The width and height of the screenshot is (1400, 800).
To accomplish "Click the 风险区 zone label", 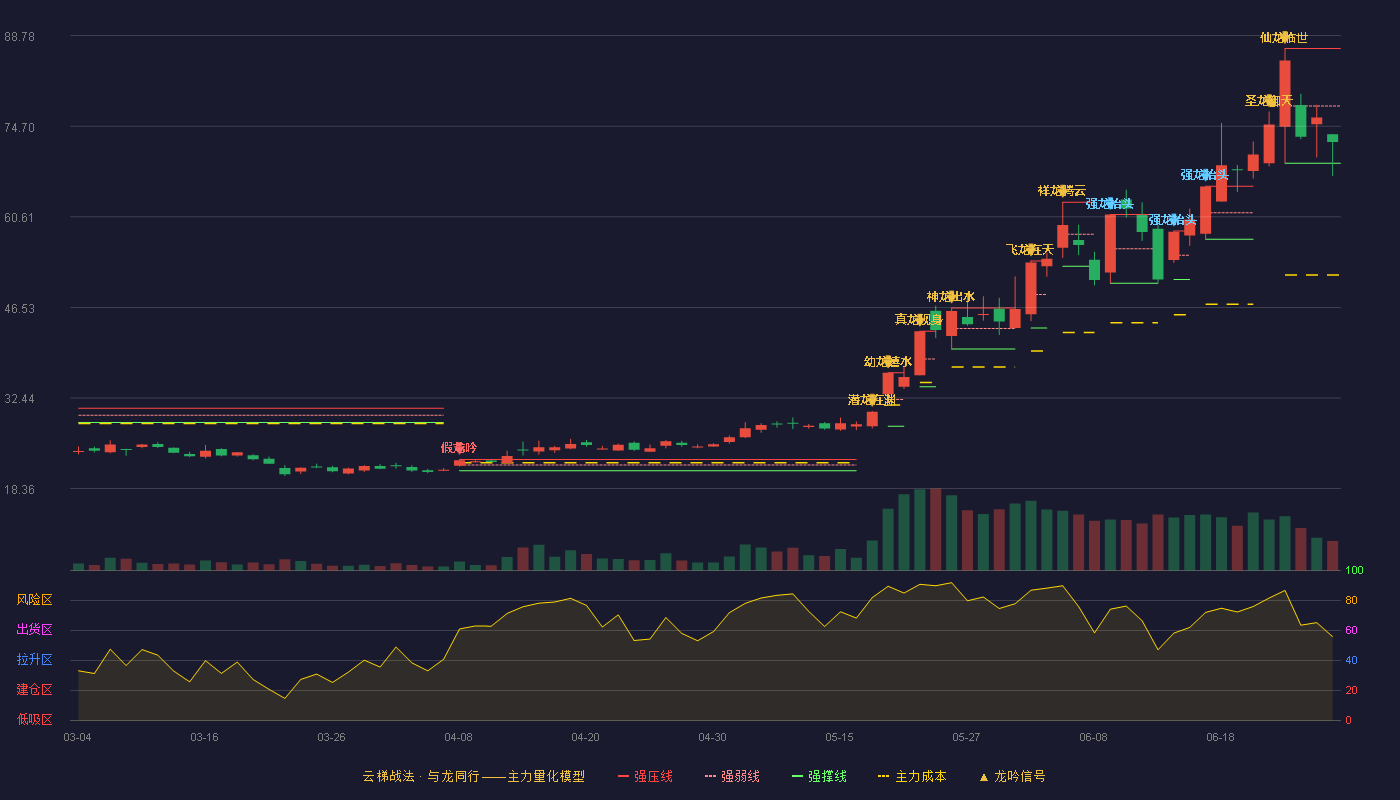I will click(x=35, y=600).
